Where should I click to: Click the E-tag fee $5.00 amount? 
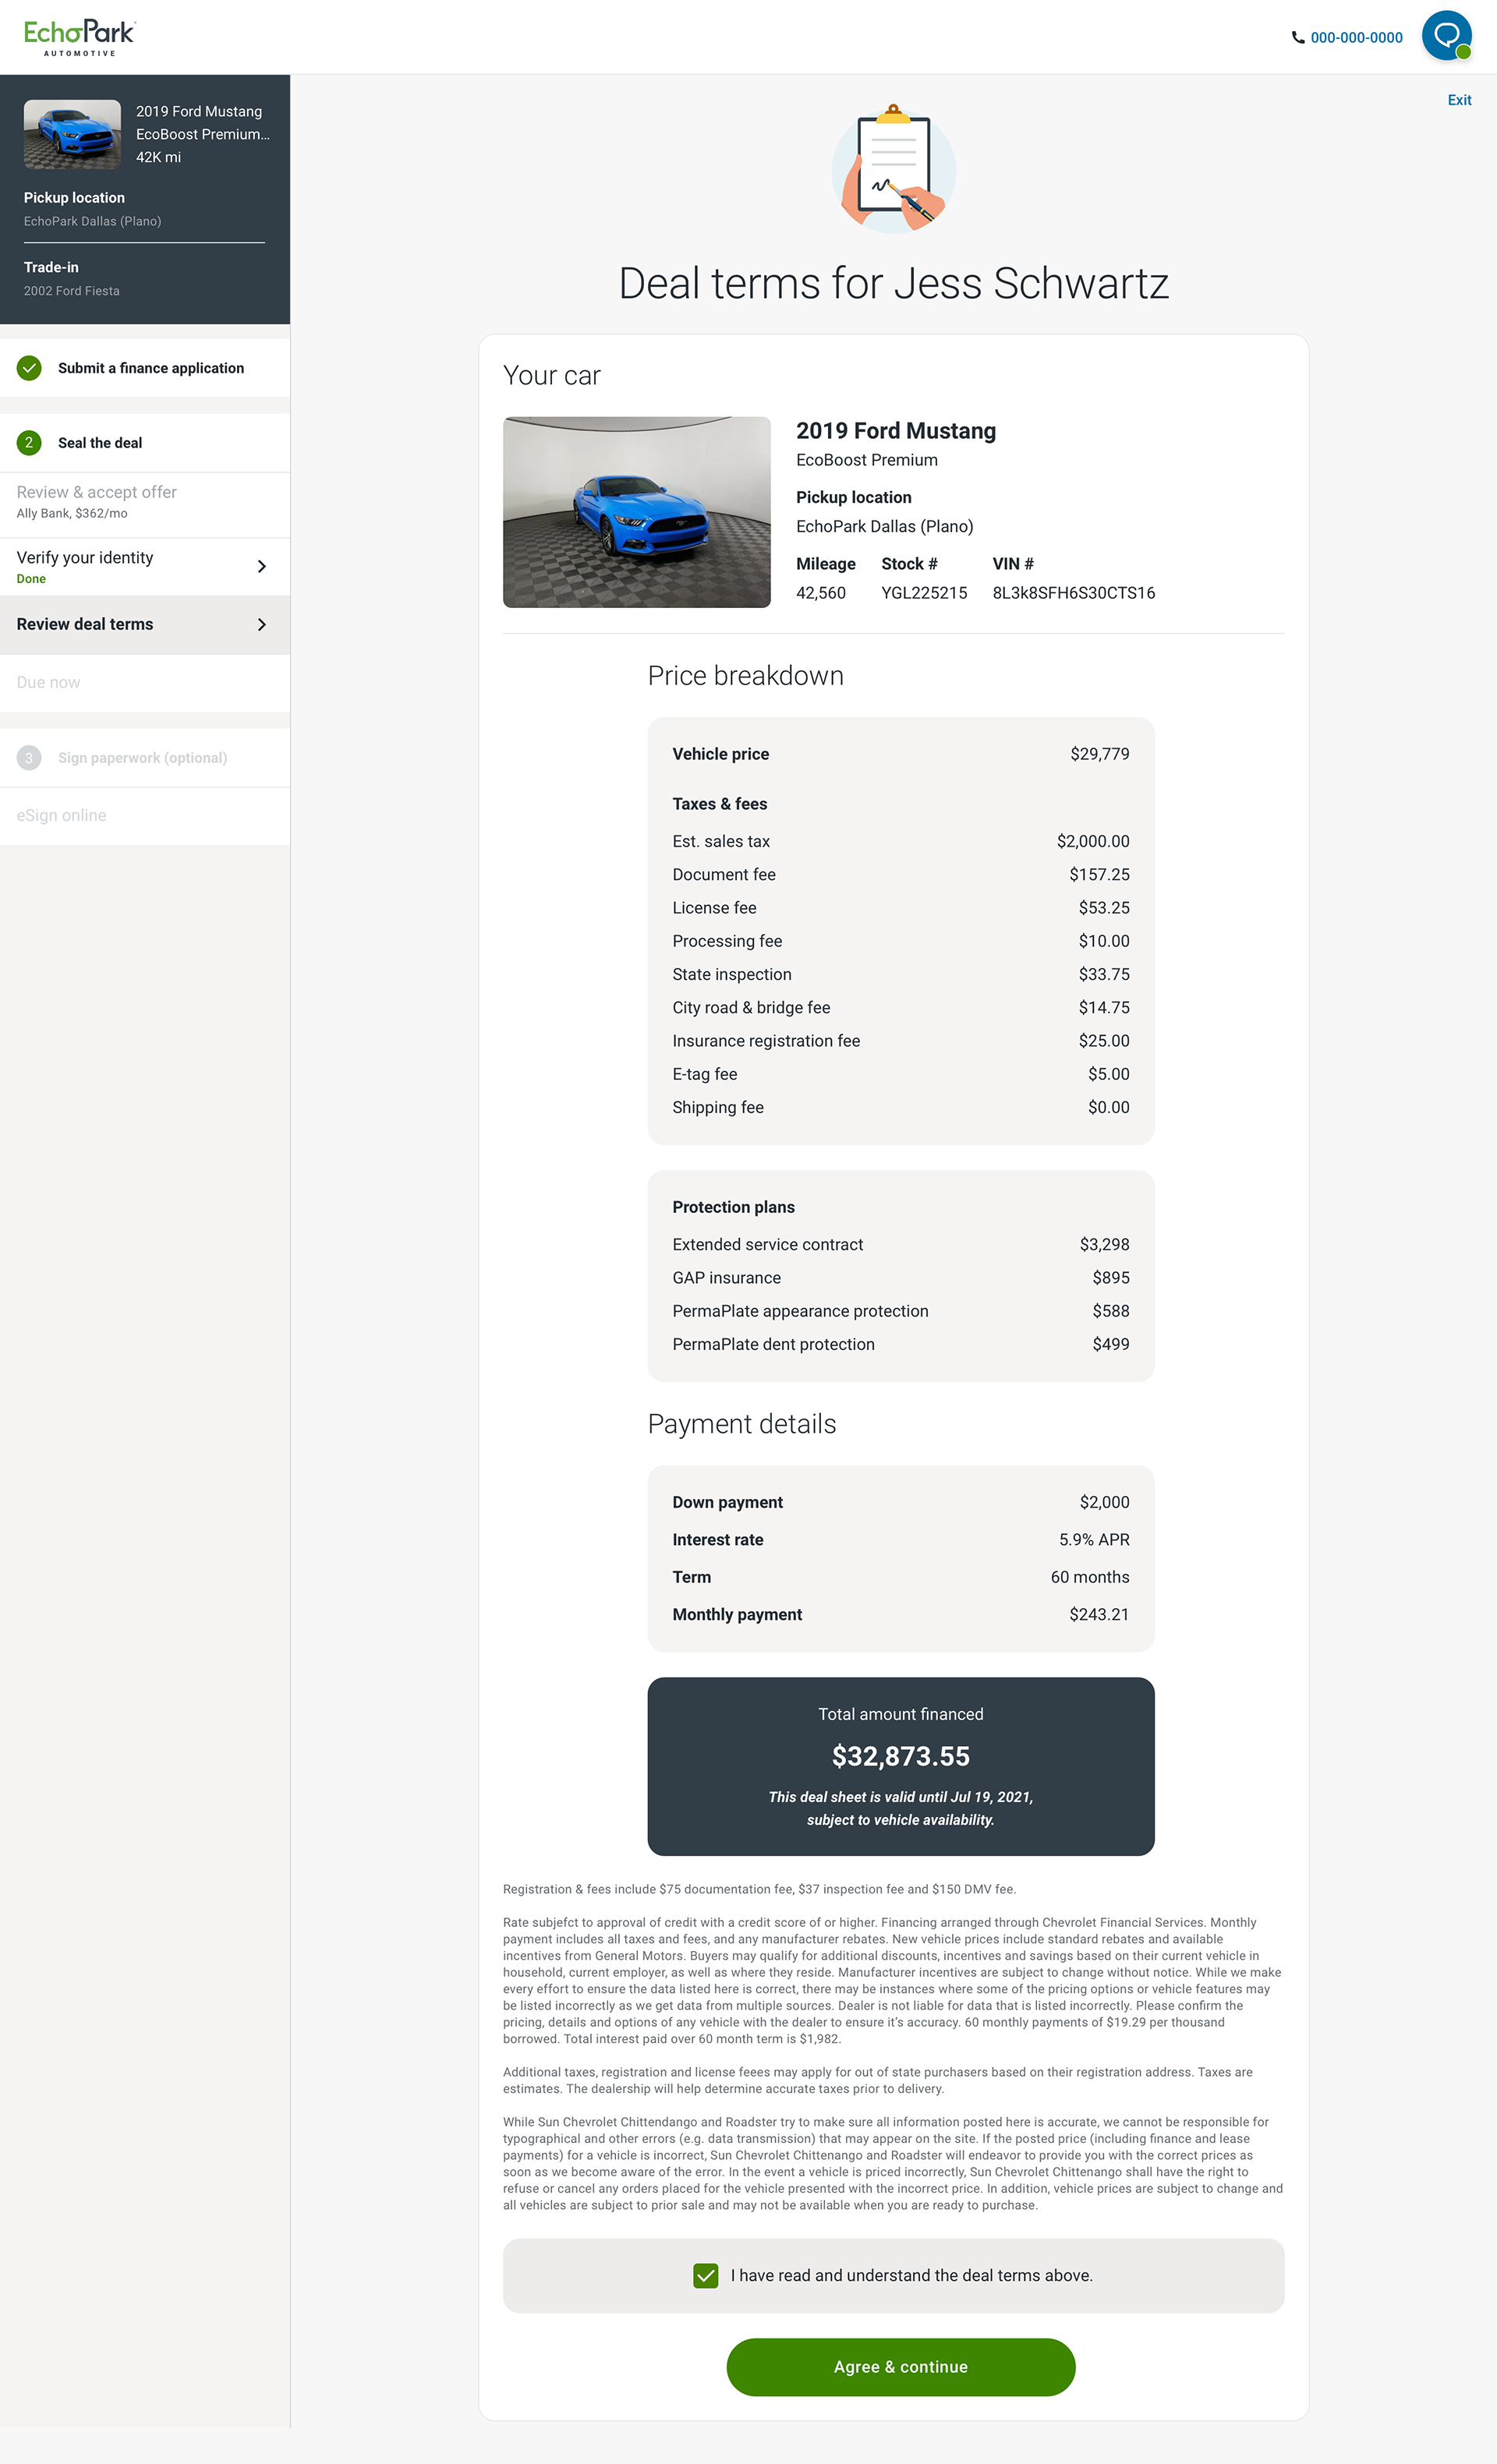pos(1109,1074)
